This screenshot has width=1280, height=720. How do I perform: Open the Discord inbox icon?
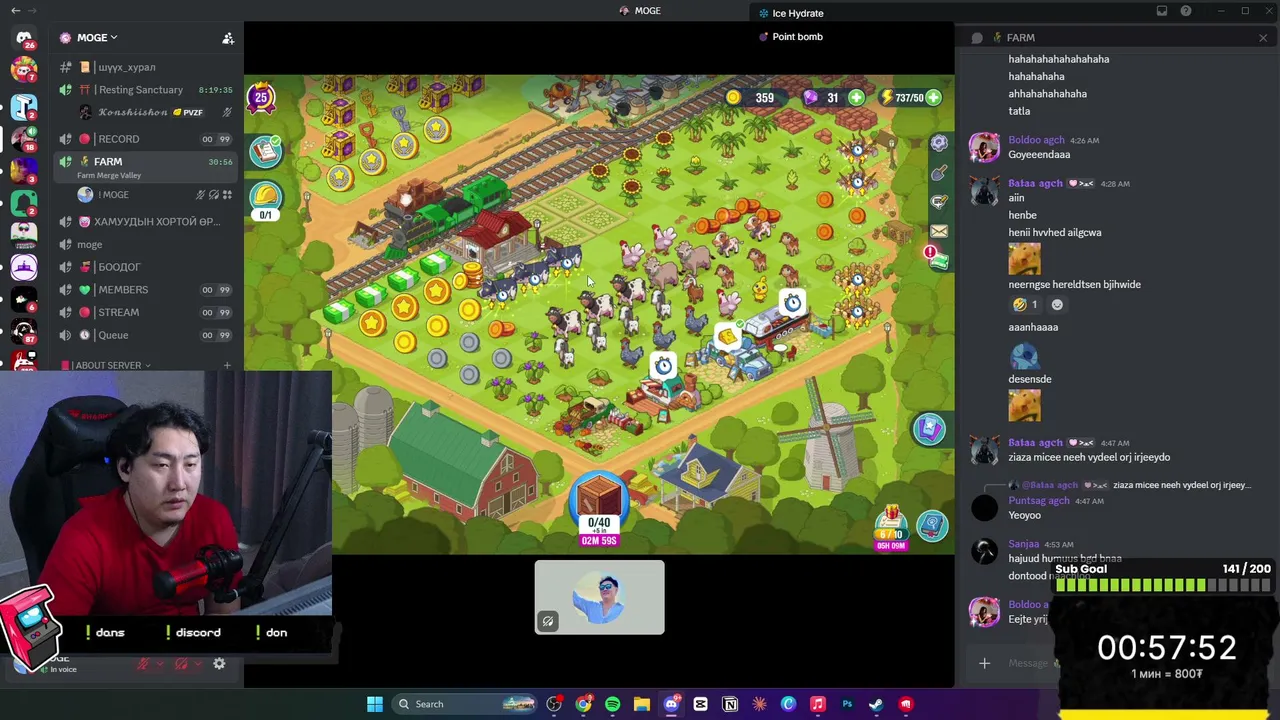(x=1162, y=11)
